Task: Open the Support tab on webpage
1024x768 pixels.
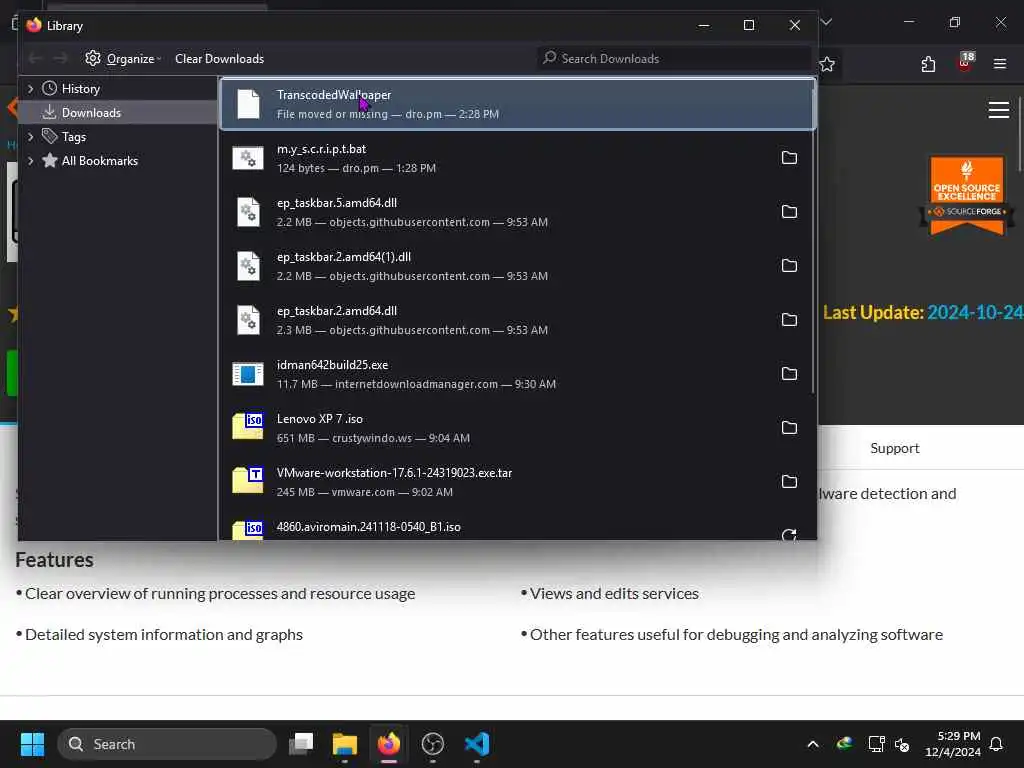Action: click(894, 448)
